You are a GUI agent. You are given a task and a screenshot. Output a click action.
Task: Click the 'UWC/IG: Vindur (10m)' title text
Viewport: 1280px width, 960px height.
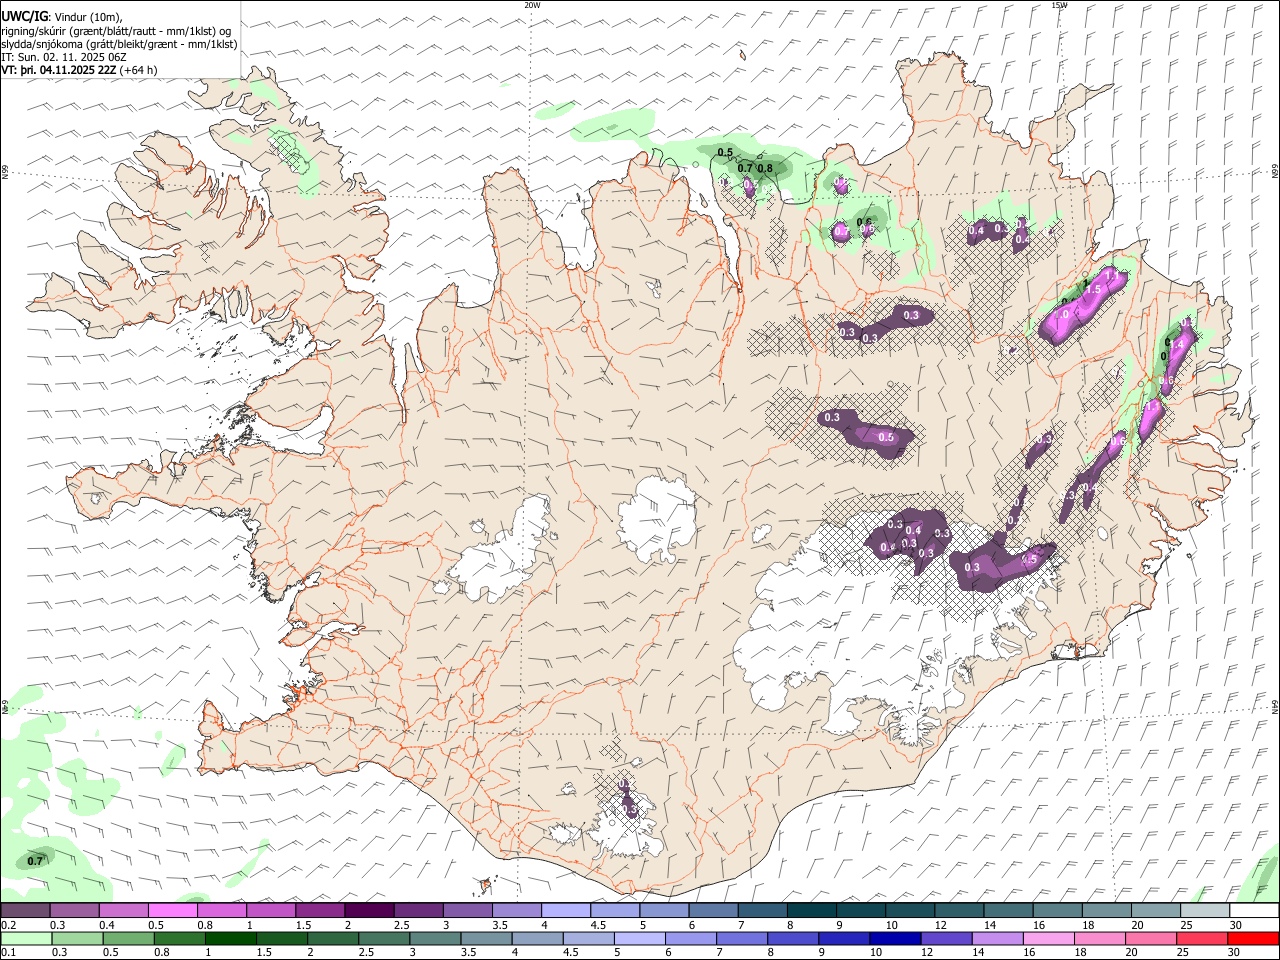(62, 17)
